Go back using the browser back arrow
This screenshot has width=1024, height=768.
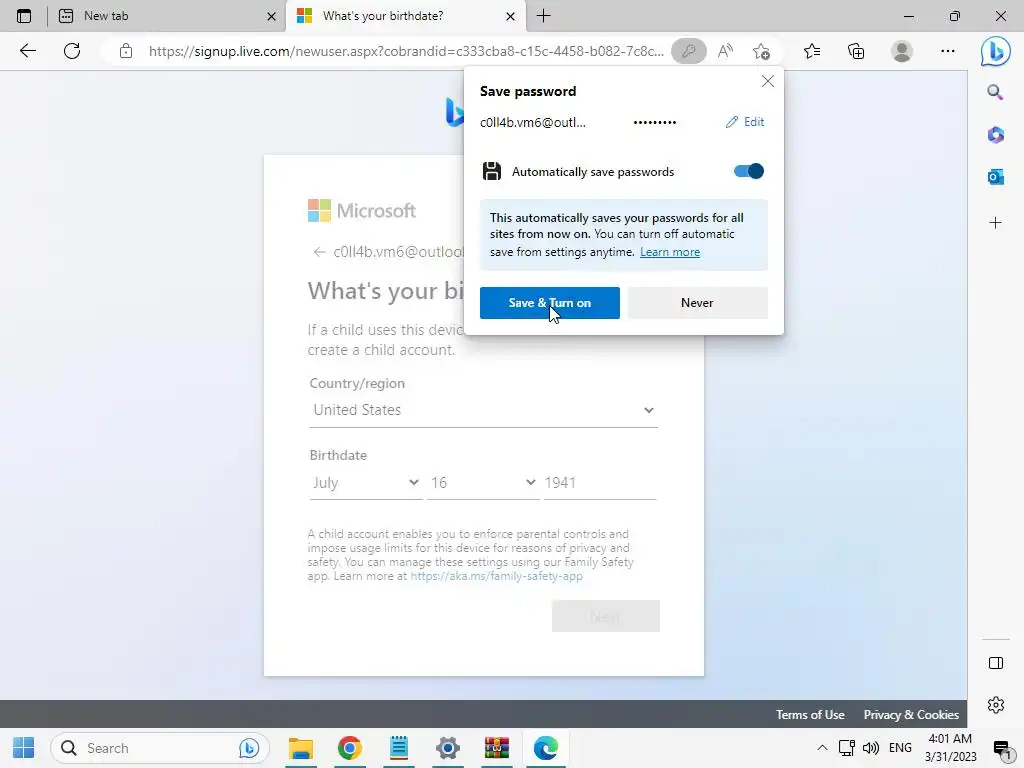coord(27,51)
